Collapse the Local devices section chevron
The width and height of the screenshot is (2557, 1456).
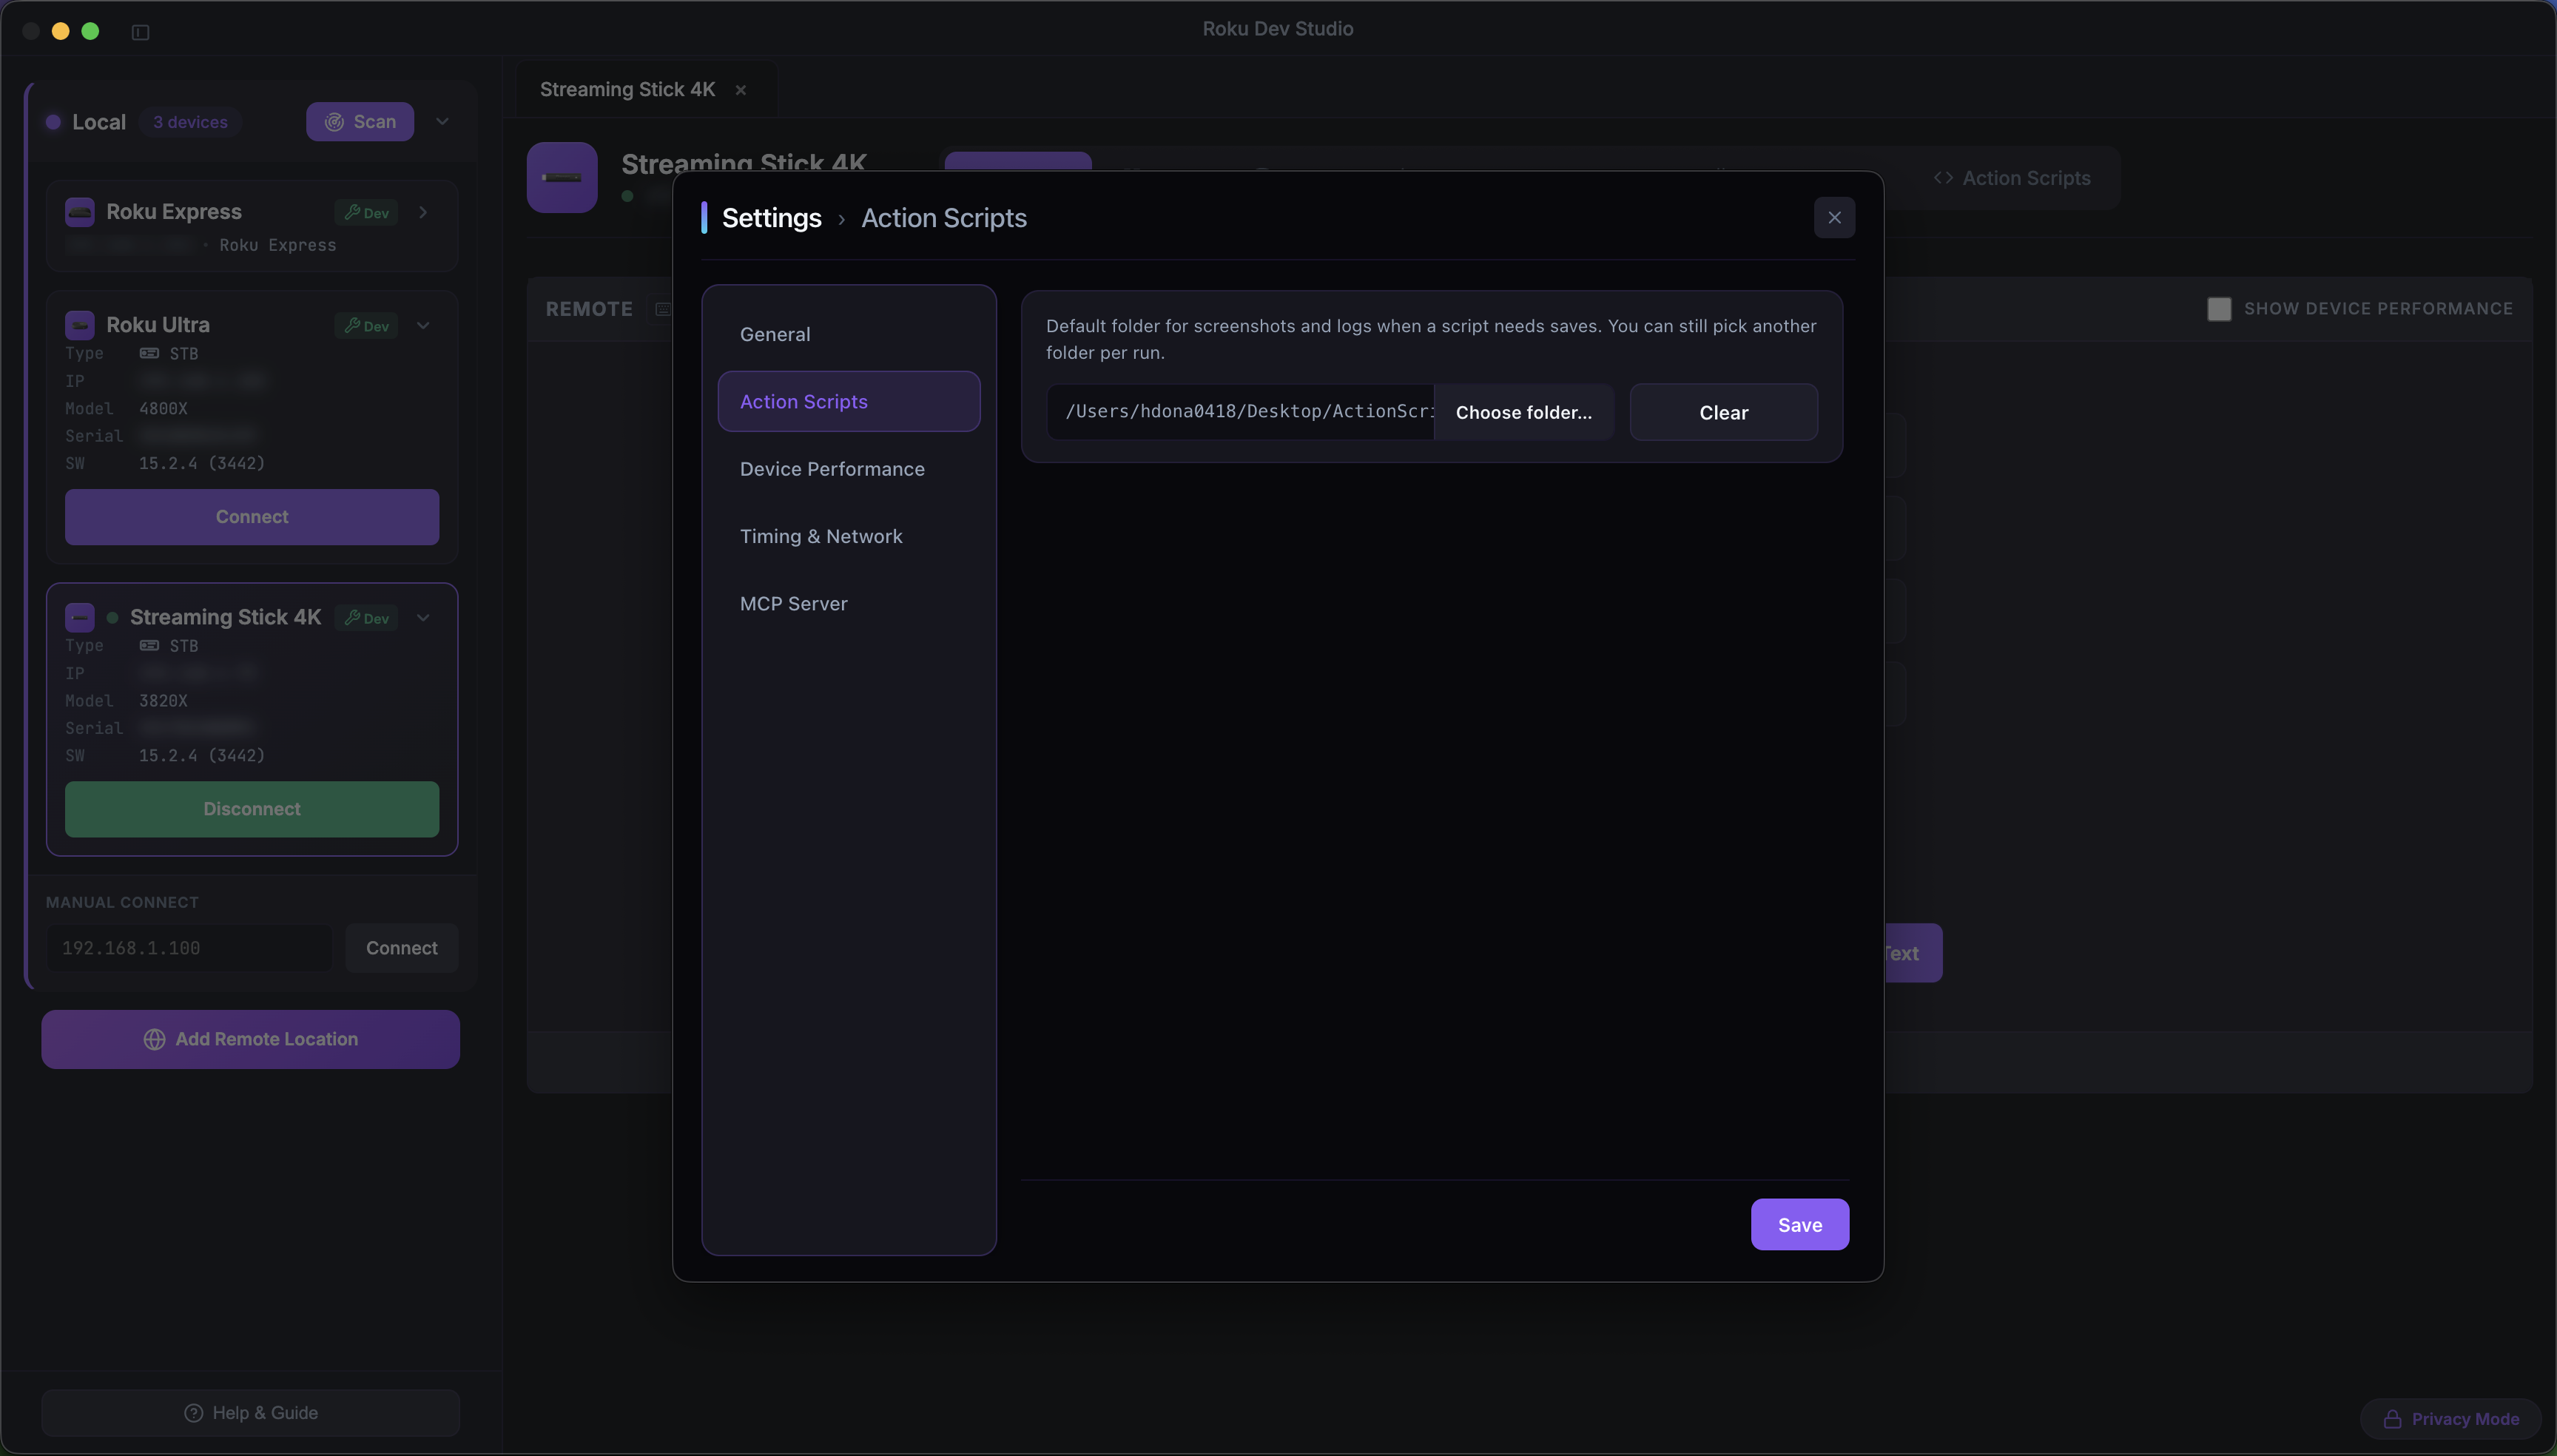click(x=442, y=122)
